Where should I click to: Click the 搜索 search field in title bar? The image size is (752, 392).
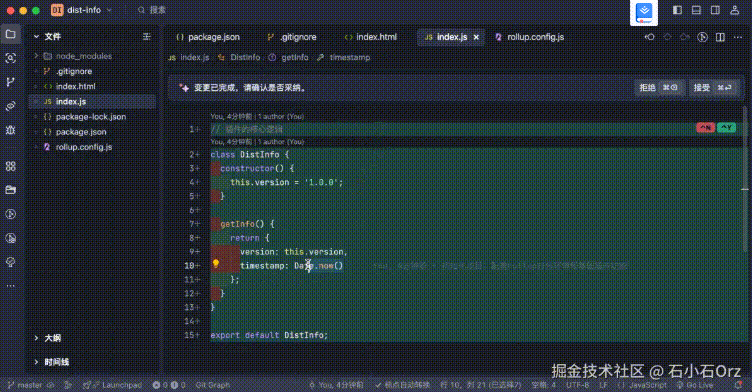tap(153, 10)
